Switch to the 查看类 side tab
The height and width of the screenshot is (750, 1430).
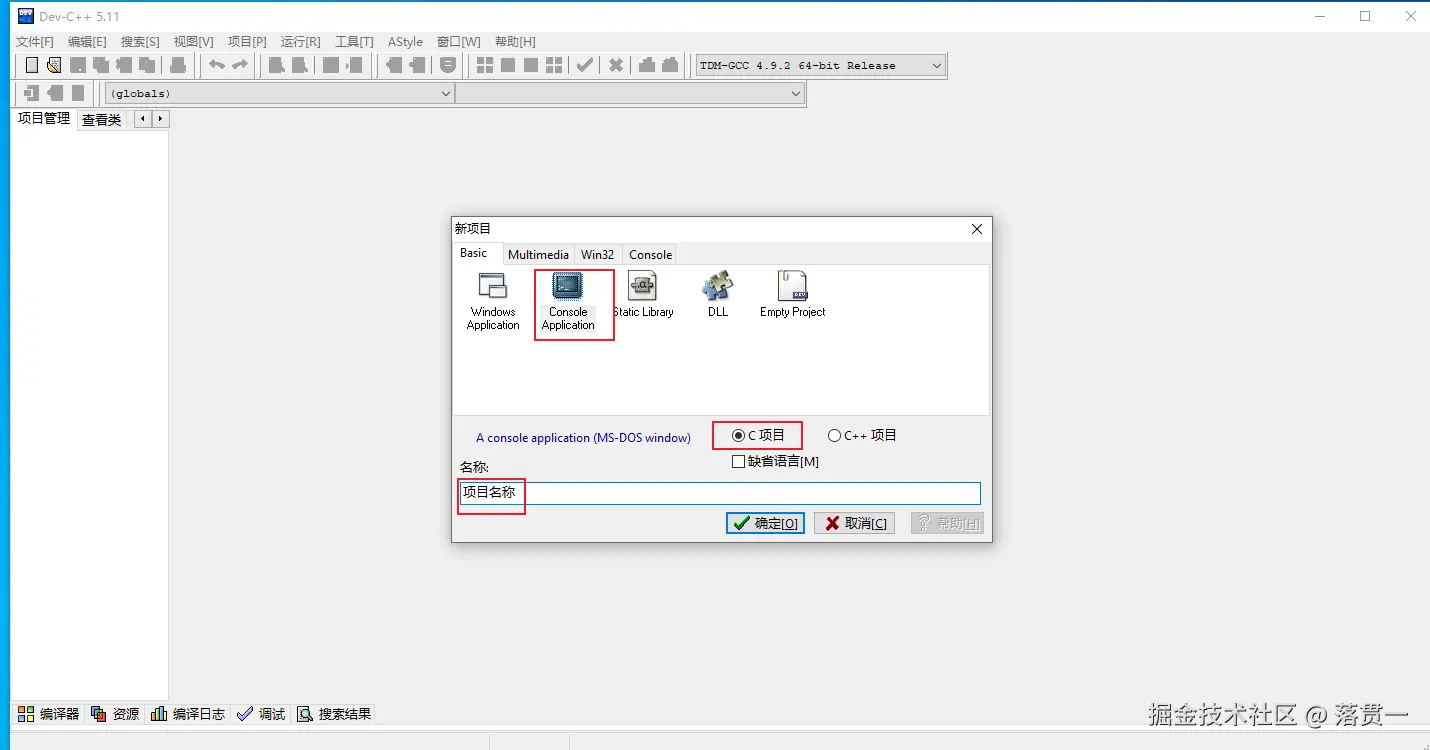pos(101,119)
